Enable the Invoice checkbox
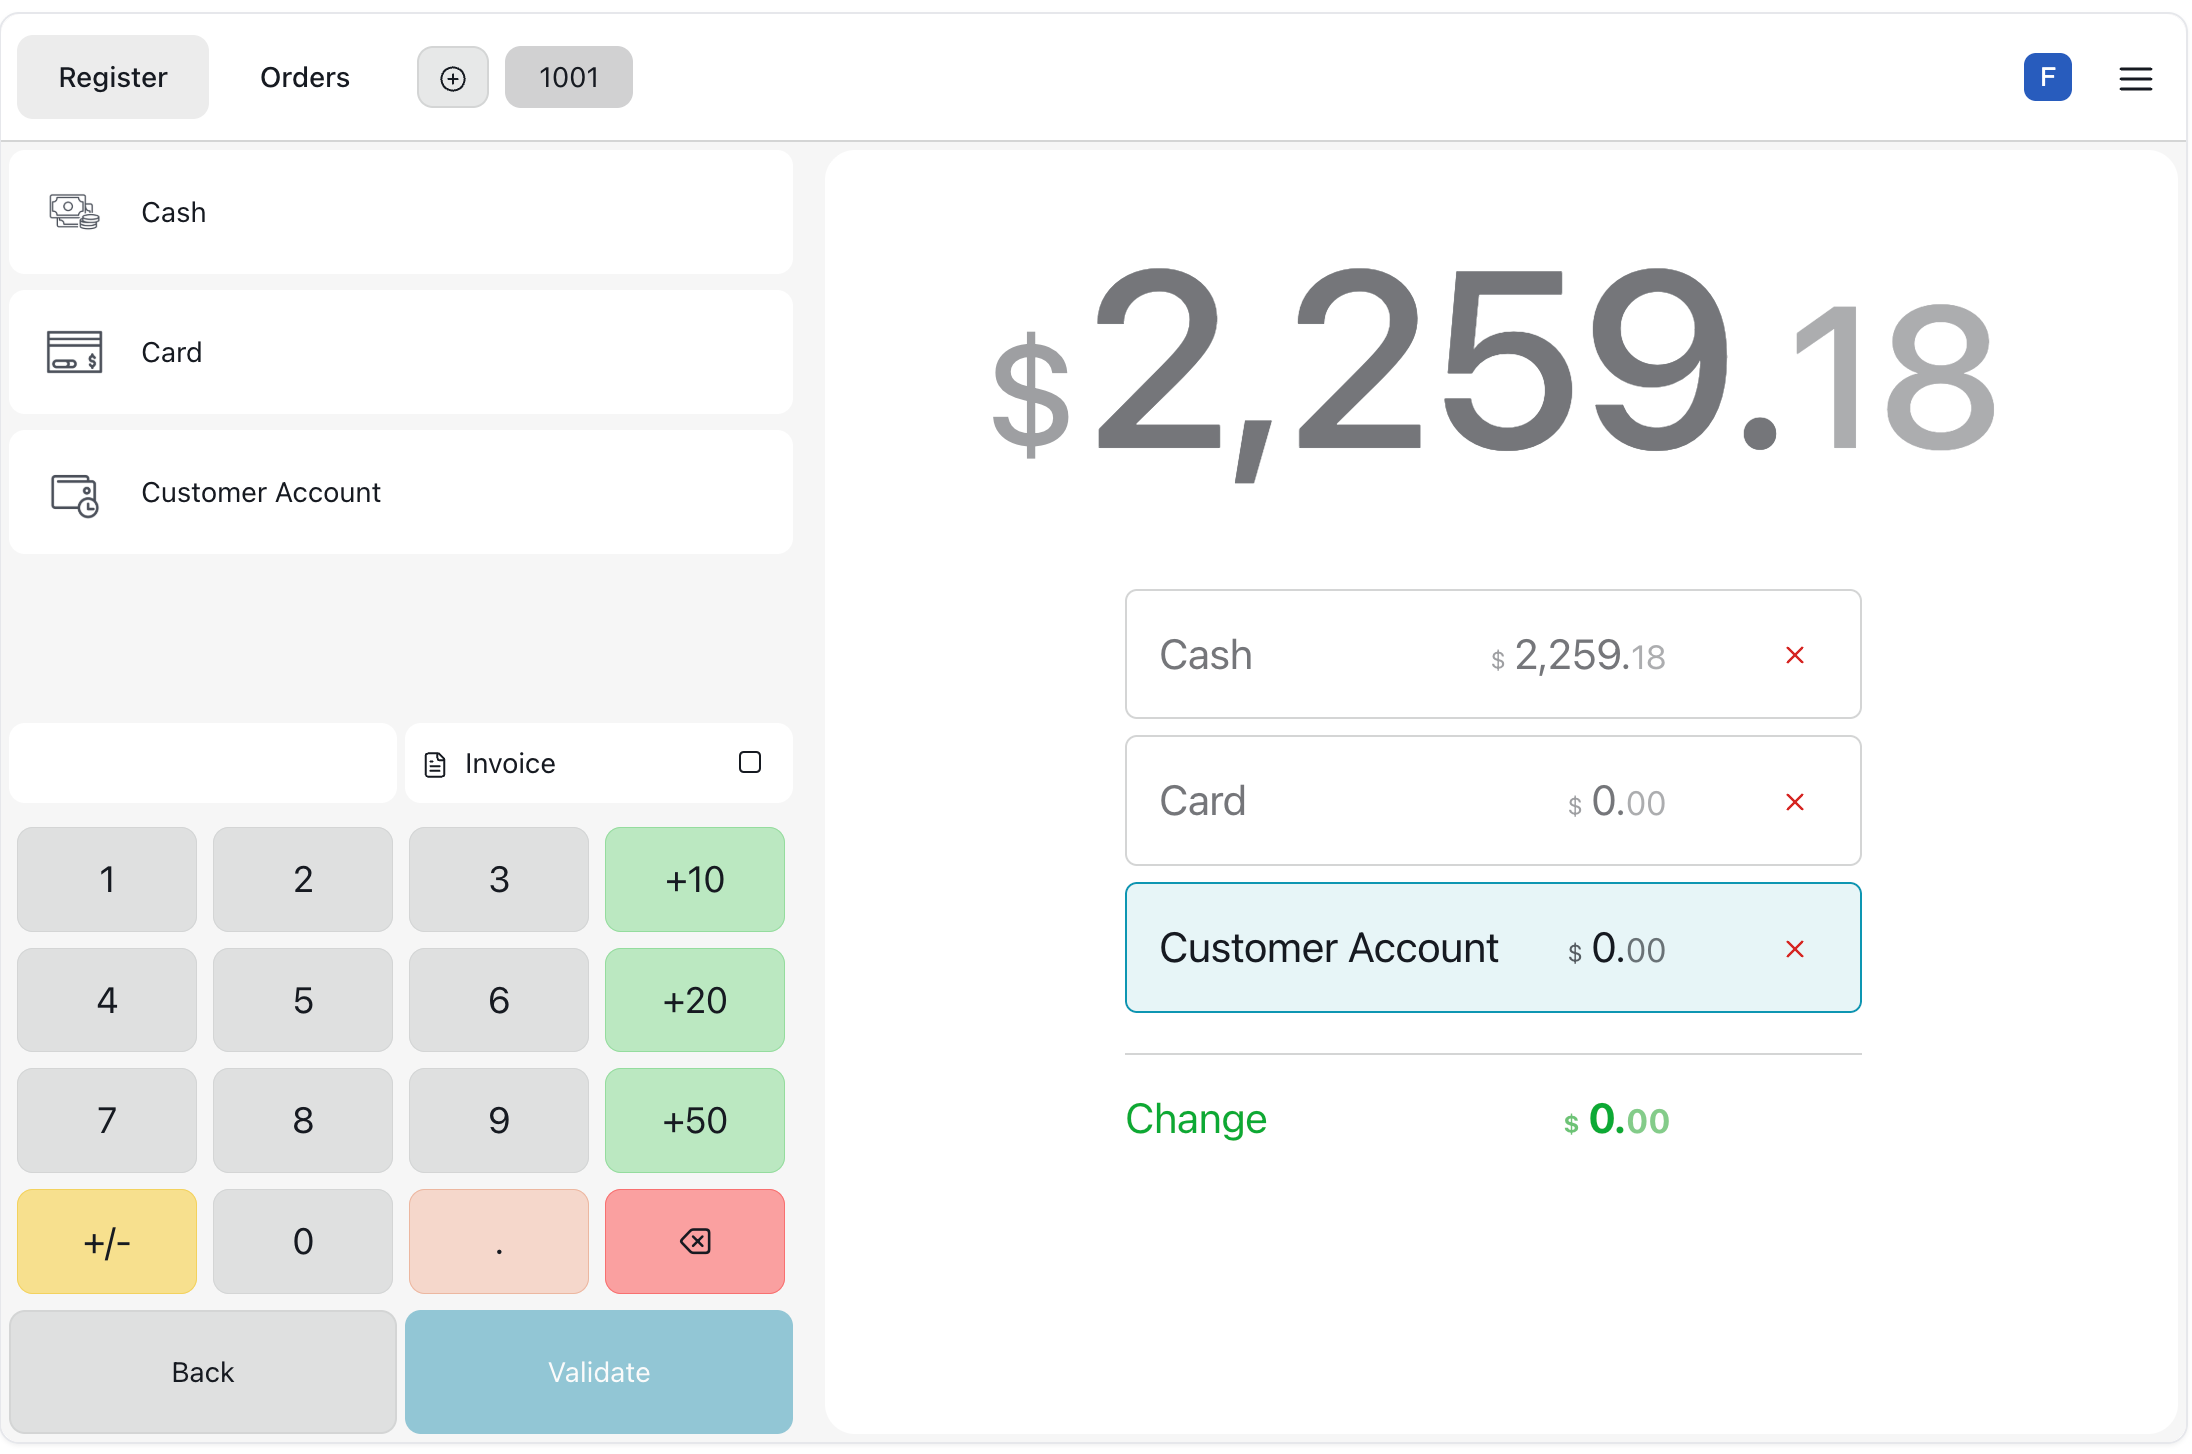 click(749, 763)
